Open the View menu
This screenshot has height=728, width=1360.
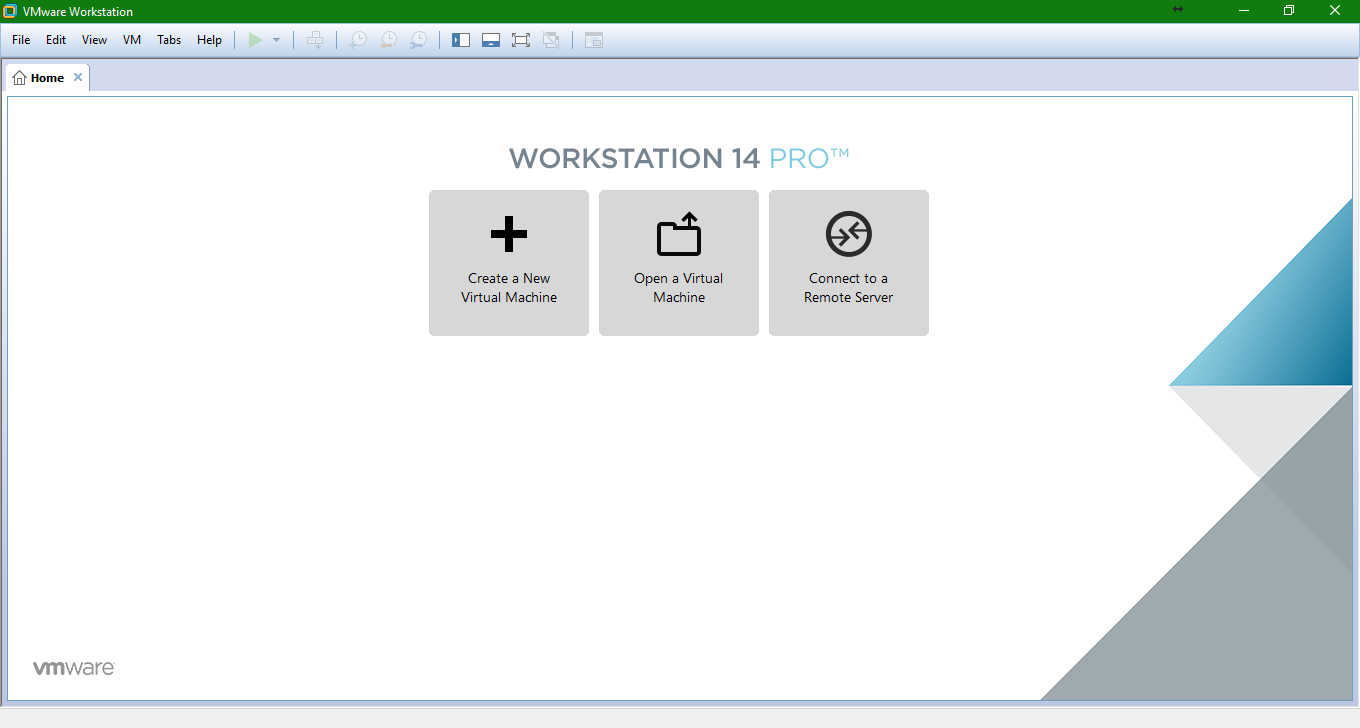click(94, 40)
